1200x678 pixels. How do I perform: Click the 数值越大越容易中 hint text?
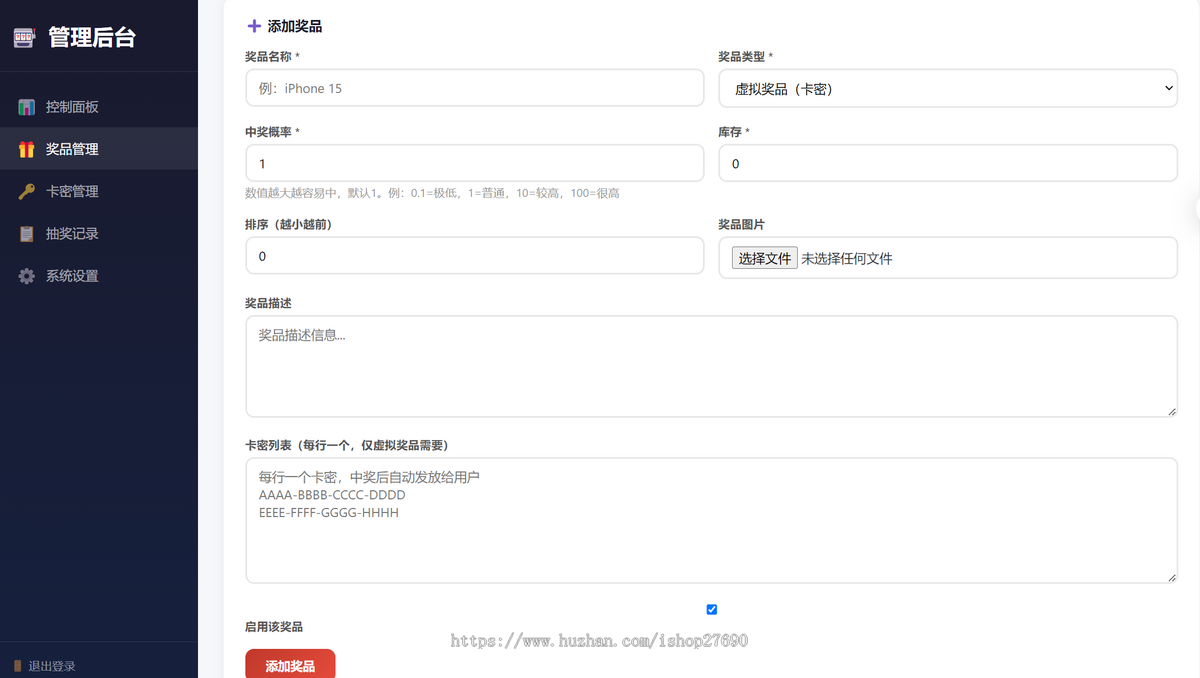pyautogui.click(x=432, y=193)
